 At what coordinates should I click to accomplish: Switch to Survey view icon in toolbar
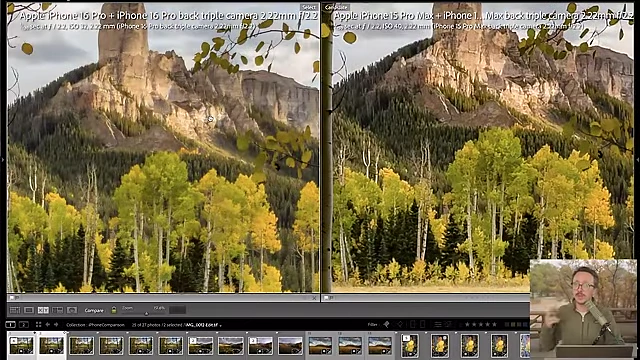point(58,310)
